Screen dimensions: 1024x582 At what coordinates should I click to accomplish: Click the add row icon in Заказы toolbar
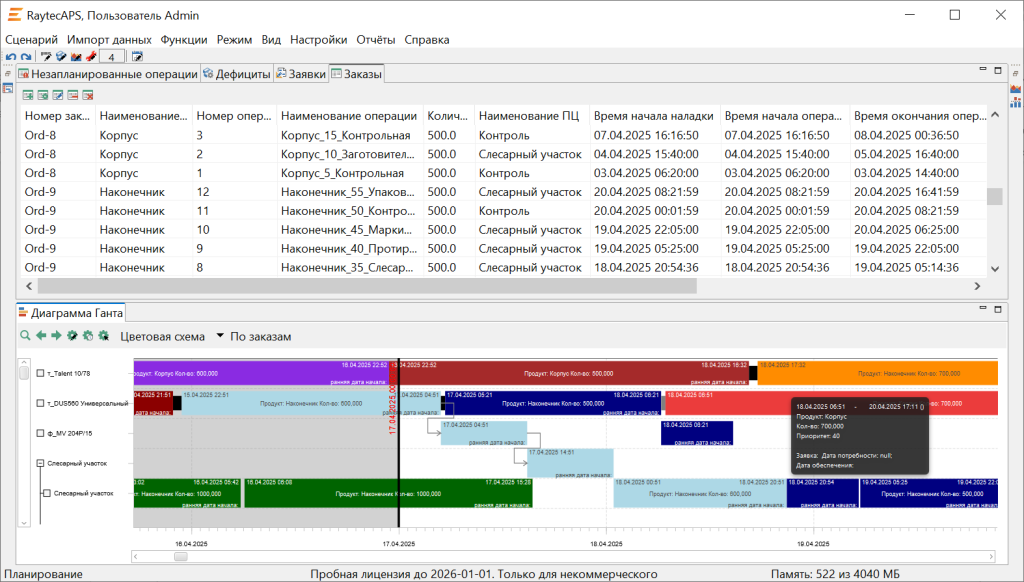(x=28, y=95)
